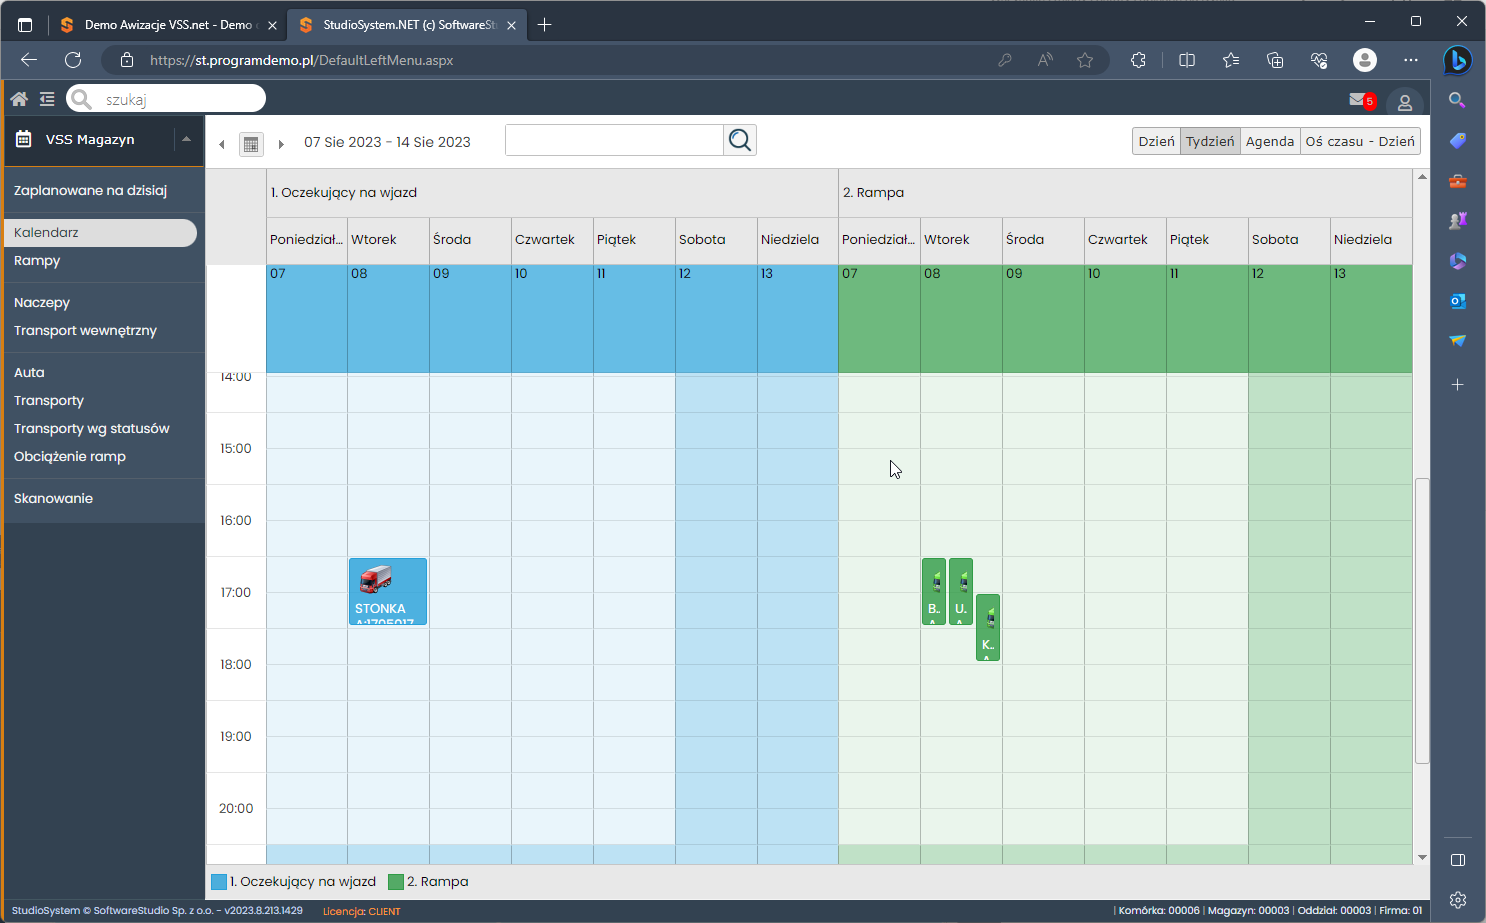Collapse the VSS Magazyn menu section

click(186, 140)
